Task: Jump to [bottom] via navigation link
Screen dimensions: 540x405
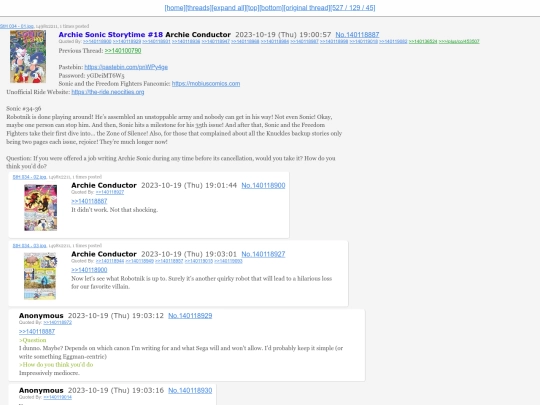Action: 271,8
